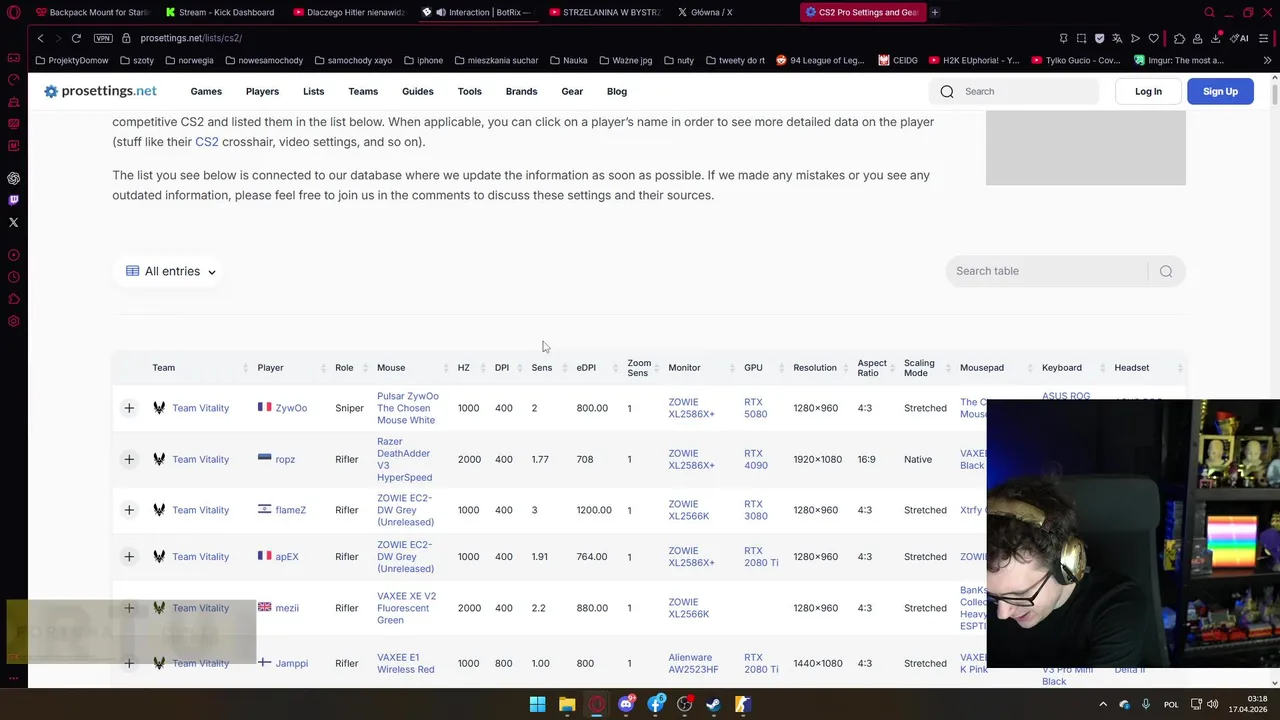
Task: Click the address bar URL
Action: coord(191,38)
